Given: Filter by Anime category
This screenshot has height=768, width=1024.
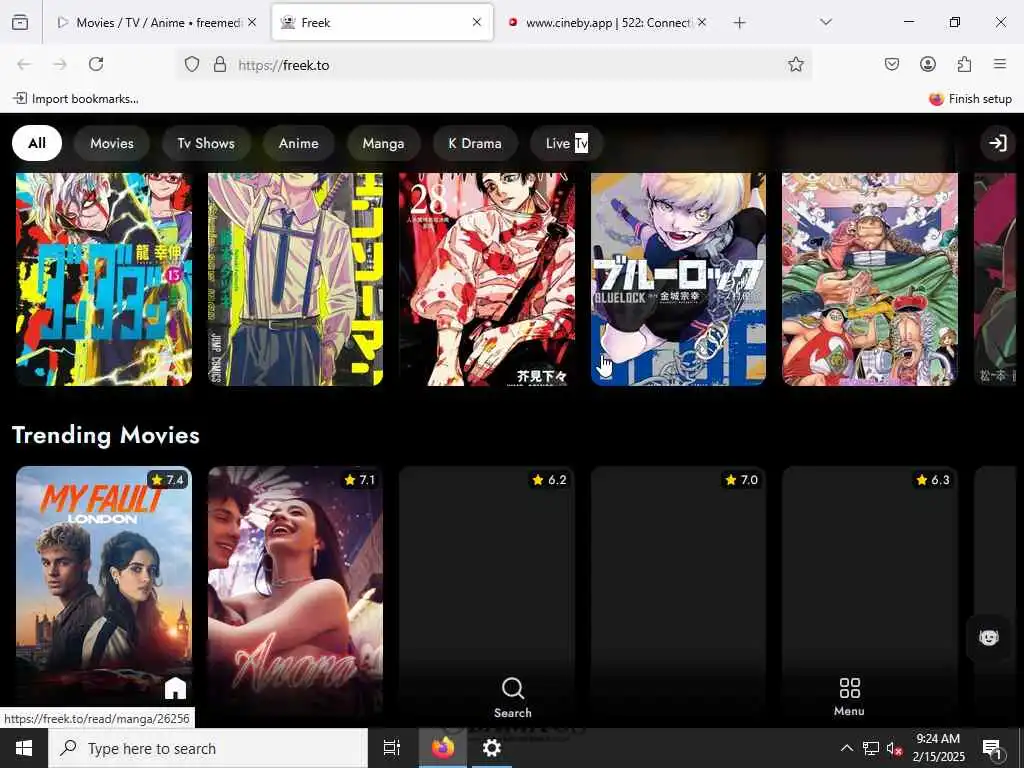Looking at the screenshot, I should 298,143.
